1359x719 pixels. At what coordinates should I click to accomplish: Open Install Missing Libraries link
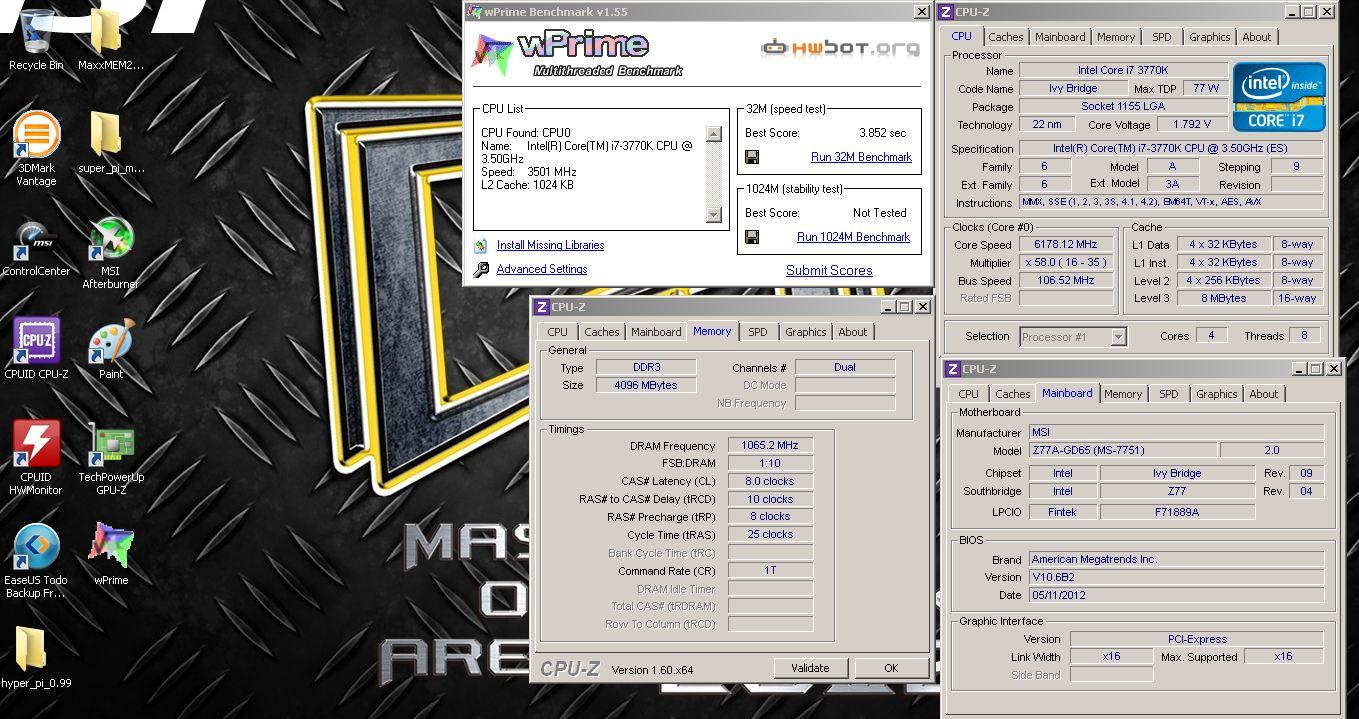point(550,245)
